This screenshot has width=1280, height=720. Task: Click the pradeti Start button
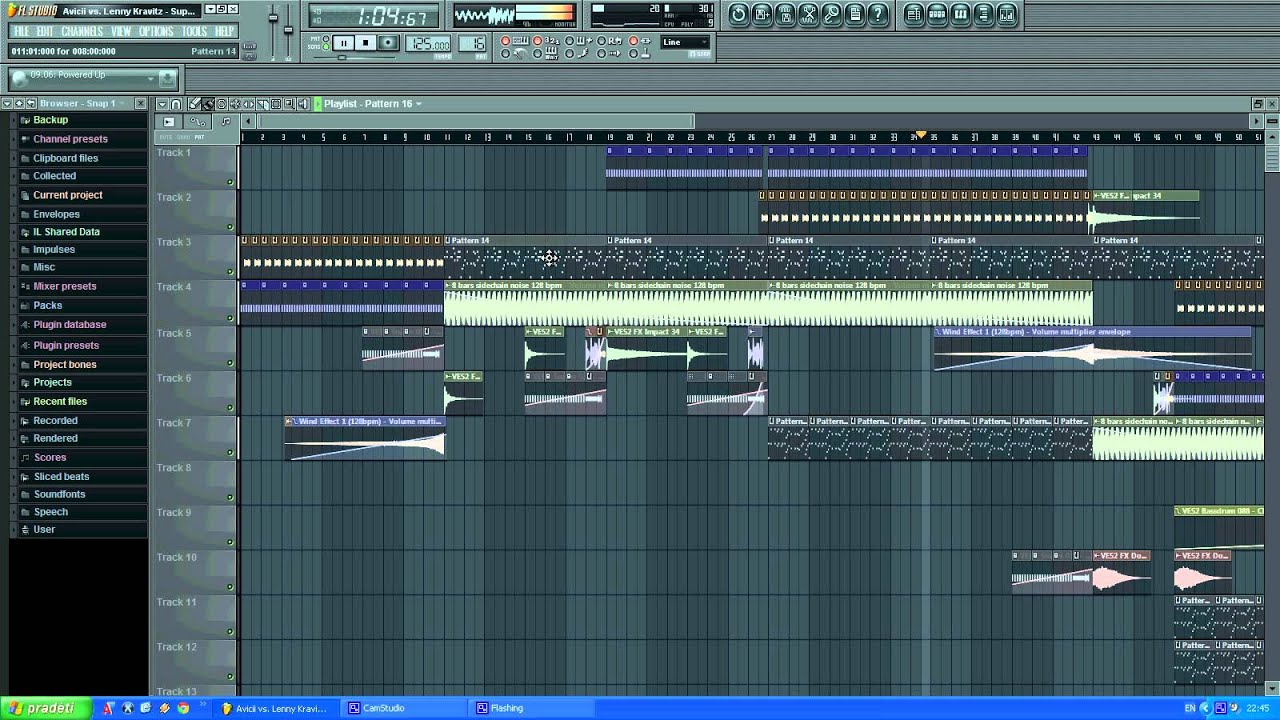coord(46,708)
